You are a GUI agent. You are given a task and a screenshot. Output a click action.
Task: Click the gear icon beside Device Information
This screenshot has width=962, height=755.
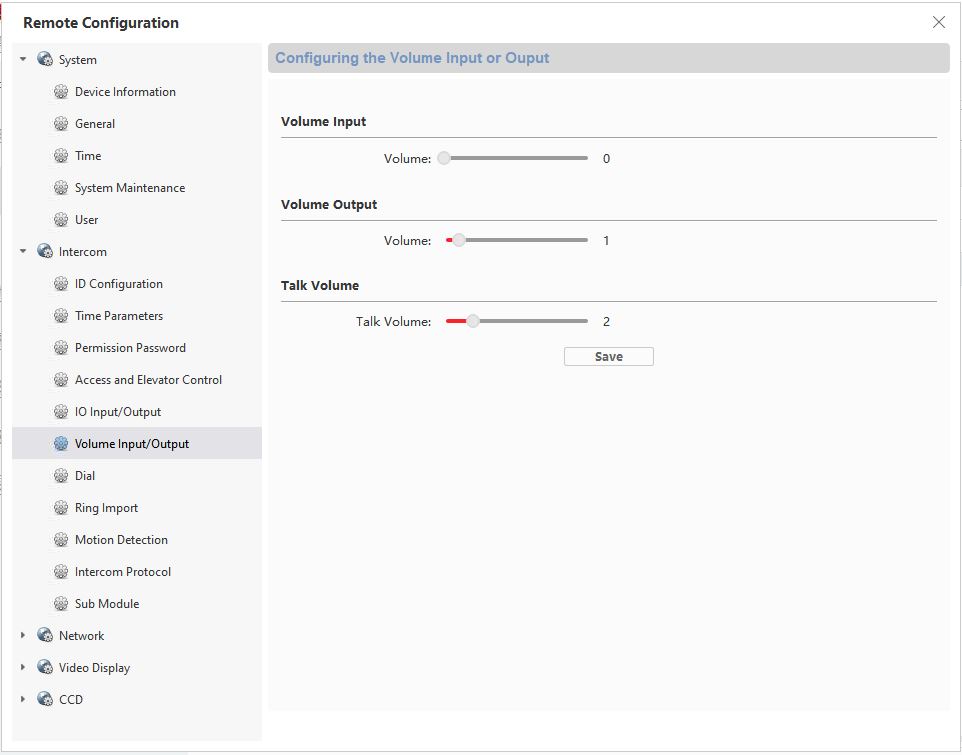(x=61, y=92)
